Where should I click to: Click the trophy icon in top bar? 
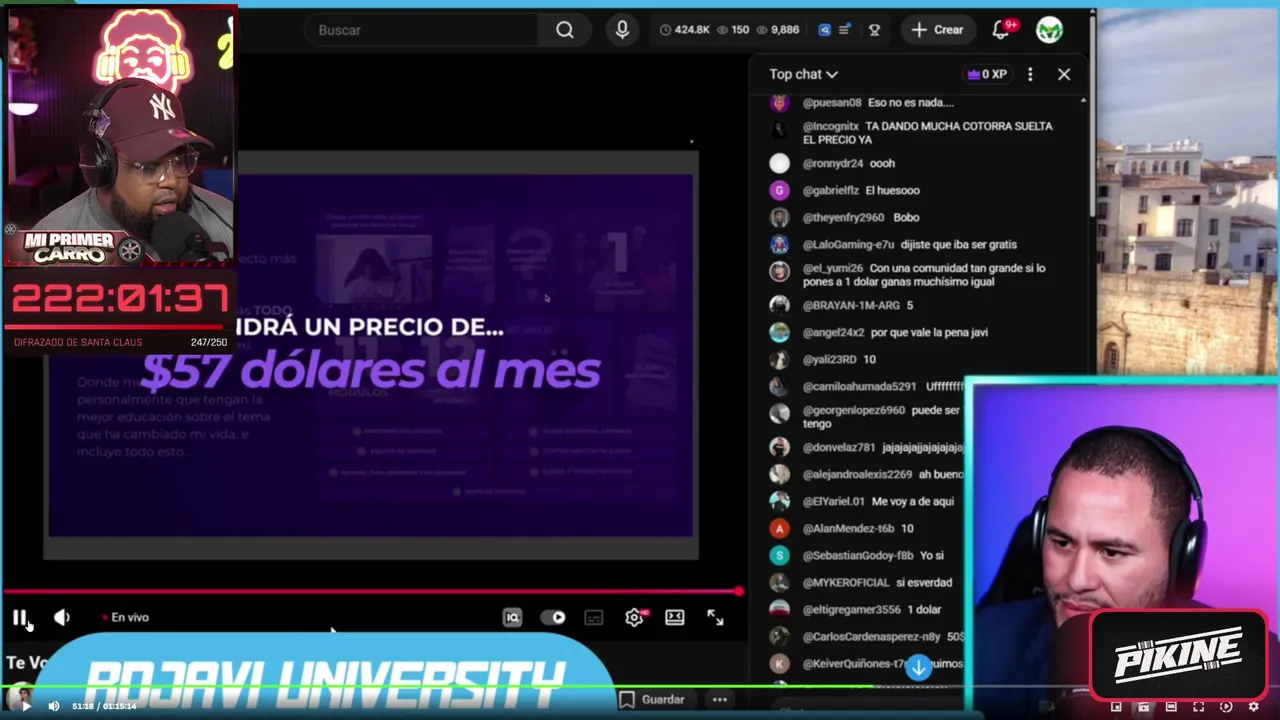[x=874, y=30]
